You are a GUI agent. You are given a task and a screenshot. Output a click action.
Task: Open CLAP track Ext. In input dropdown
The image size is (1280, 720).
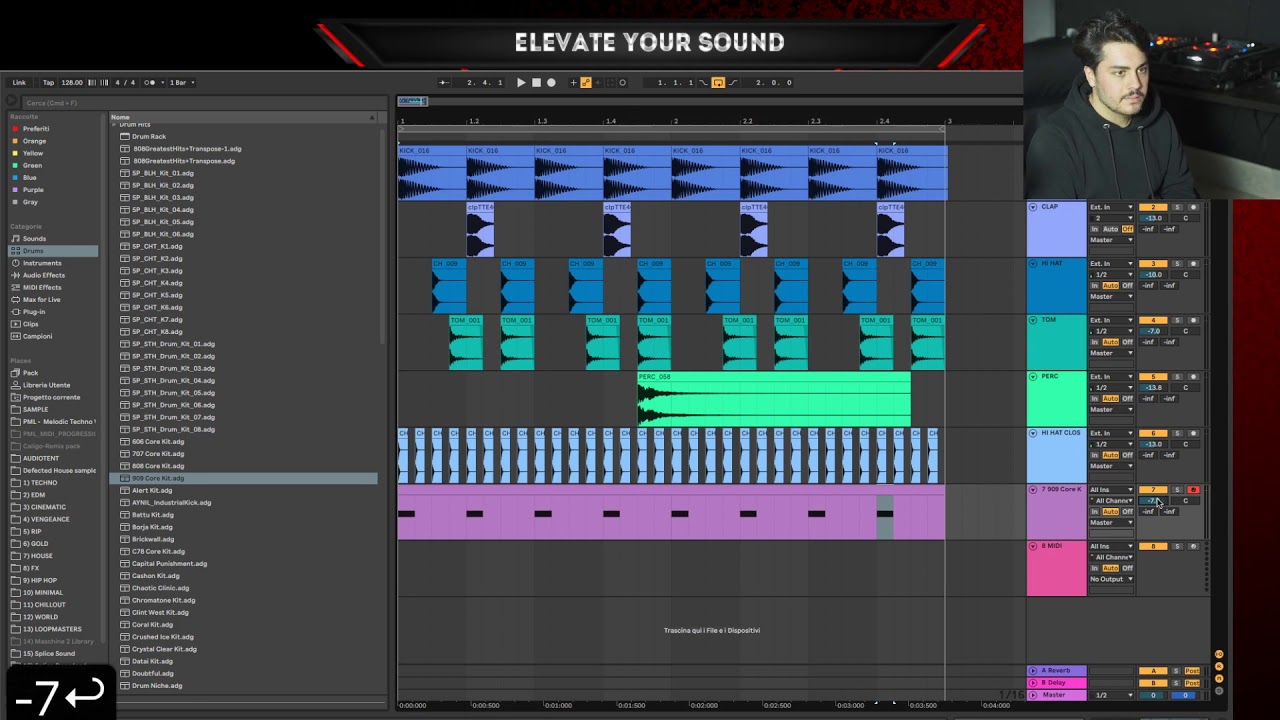(1111, 207)
